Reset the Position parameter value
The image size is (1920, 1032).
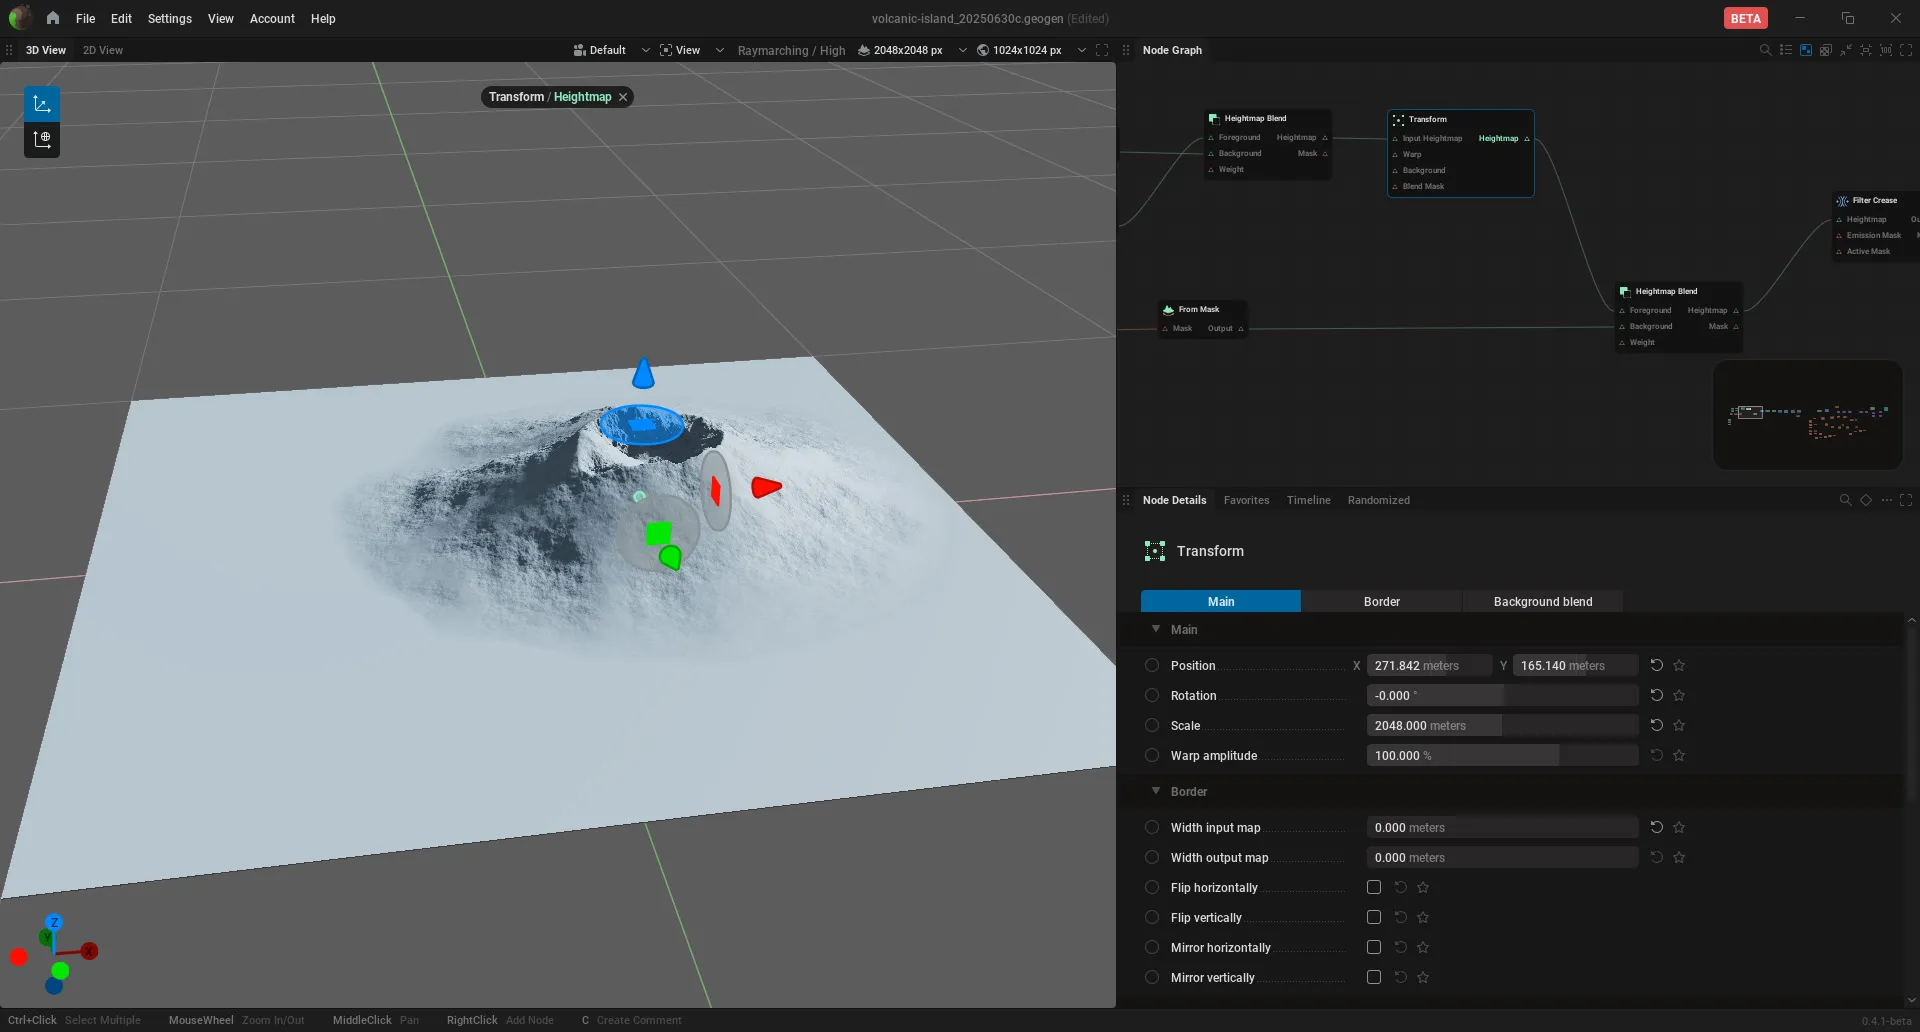pyautogui.click(x=1656, y=665)
